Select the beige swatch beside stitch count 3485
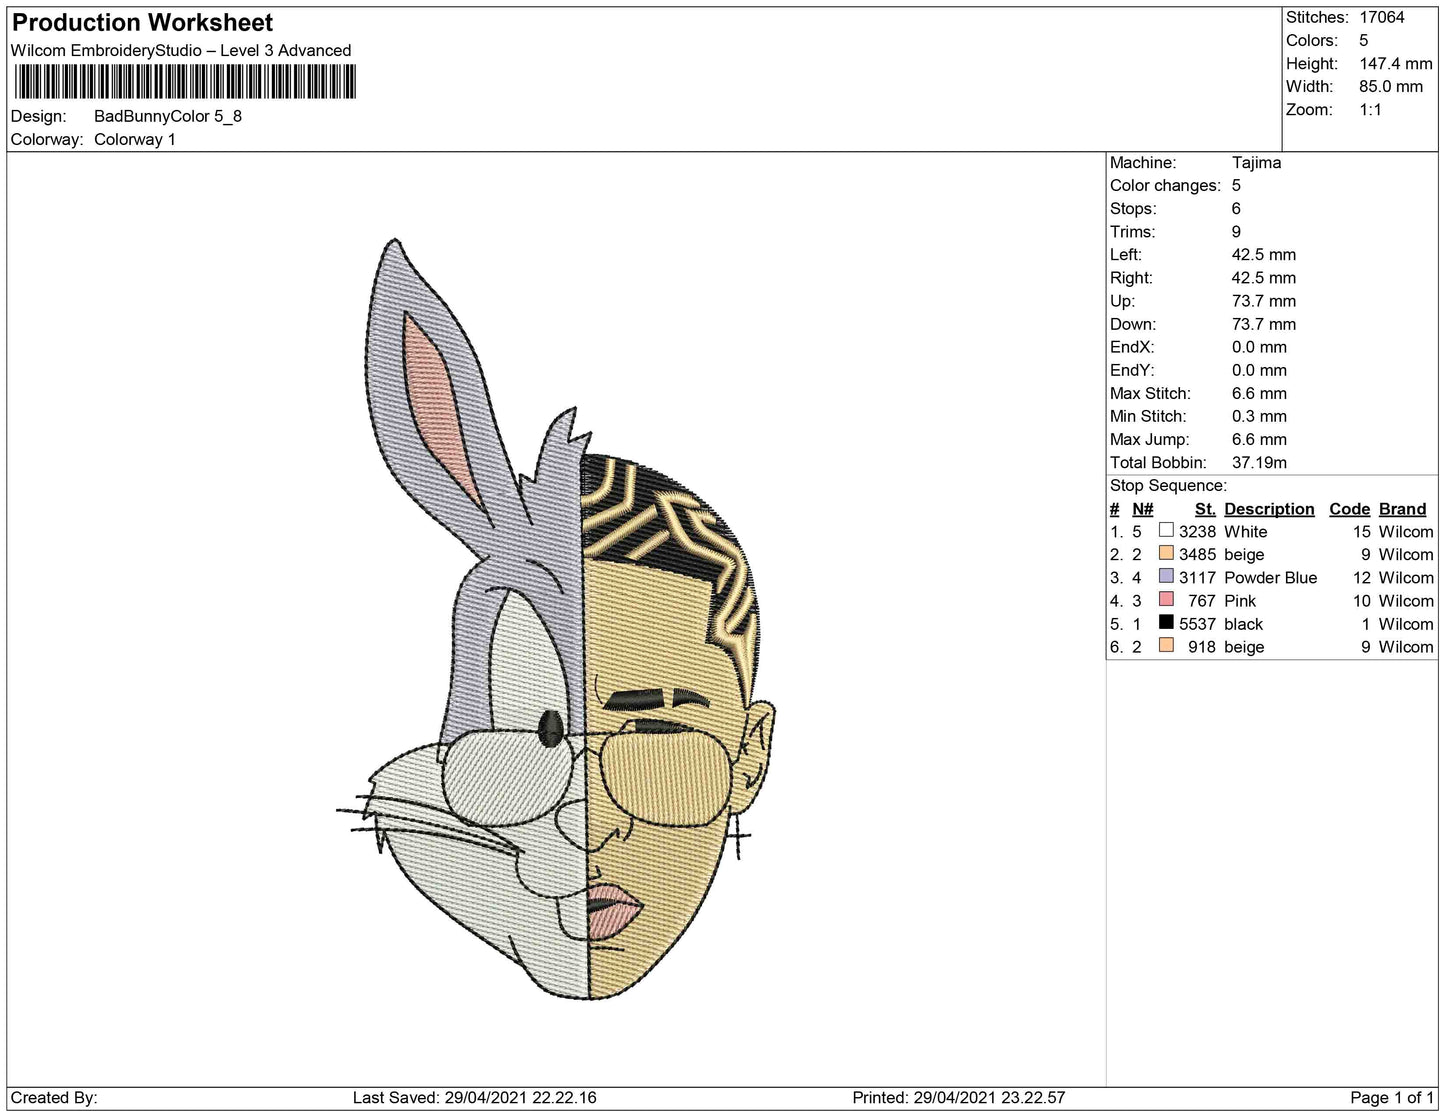1445x1112 pixels. coord(1166,553)
